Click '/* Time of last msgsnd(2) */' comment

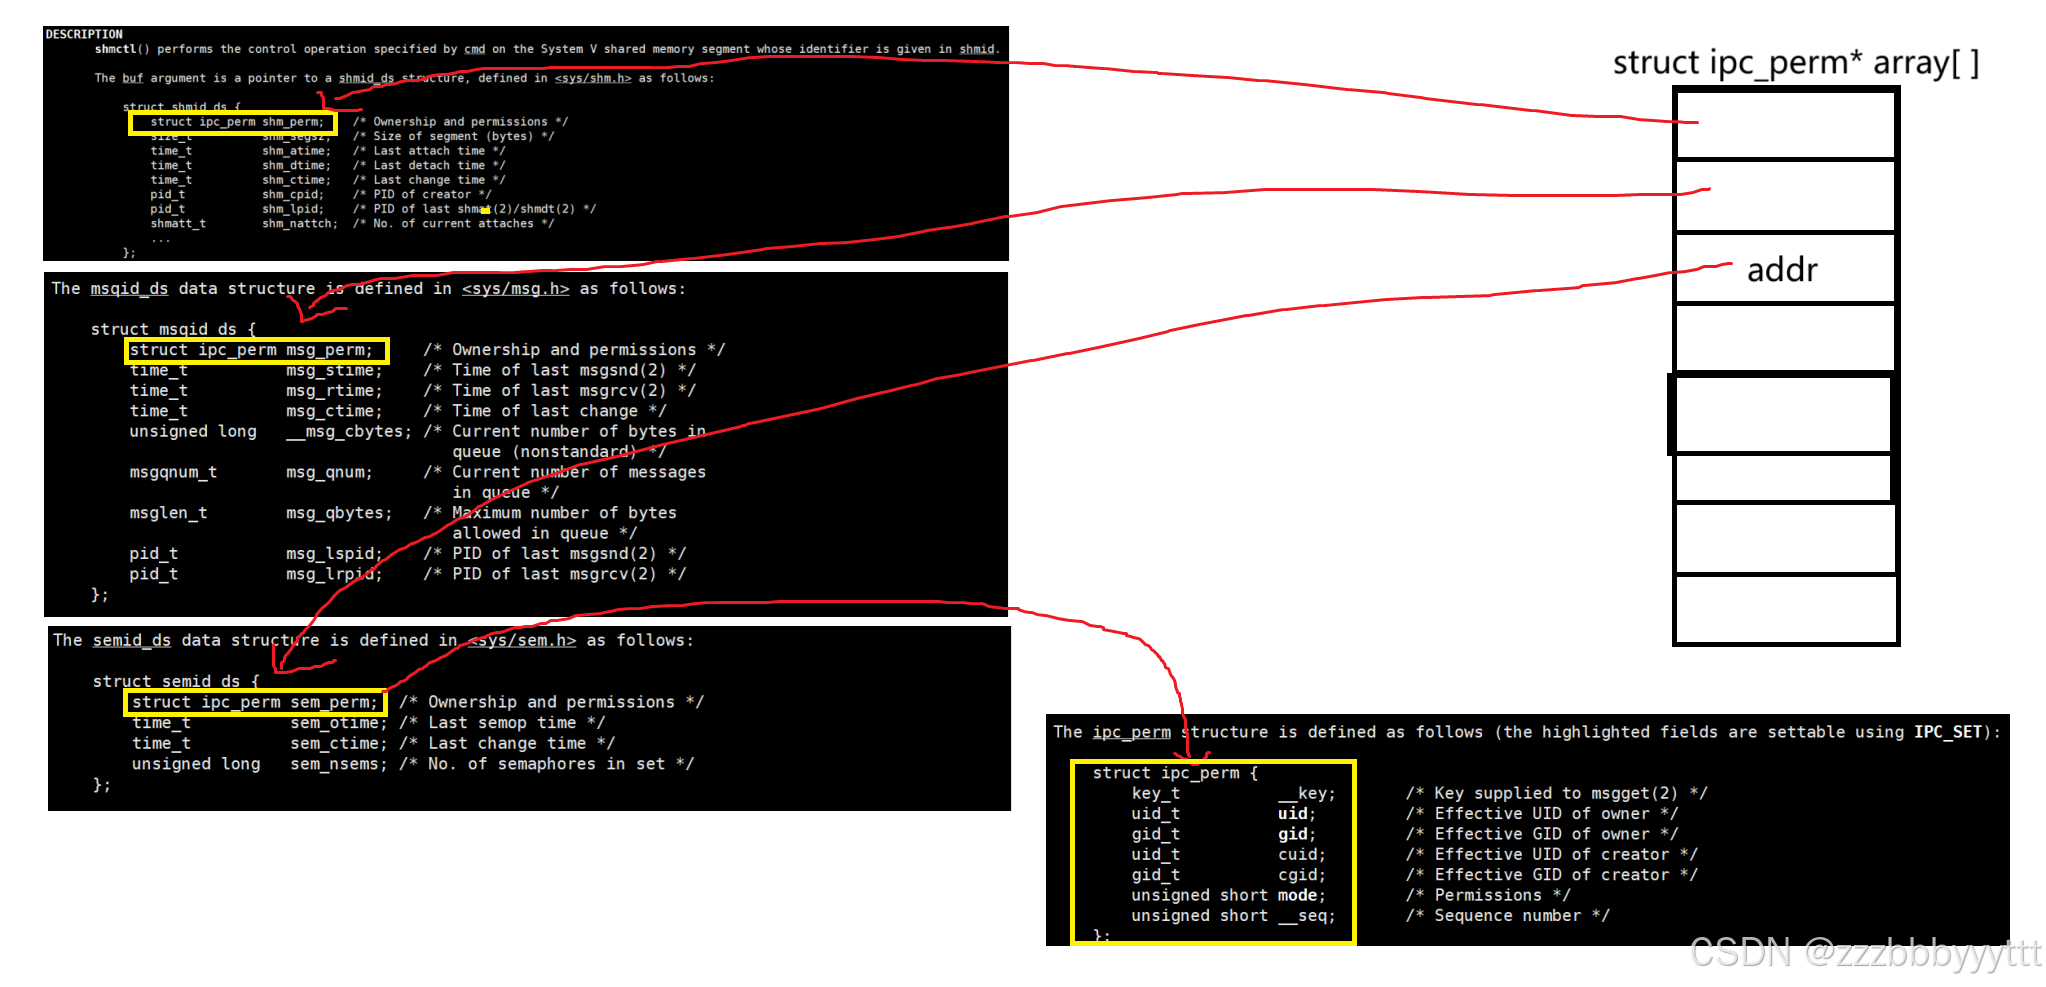tap(559, 370)
